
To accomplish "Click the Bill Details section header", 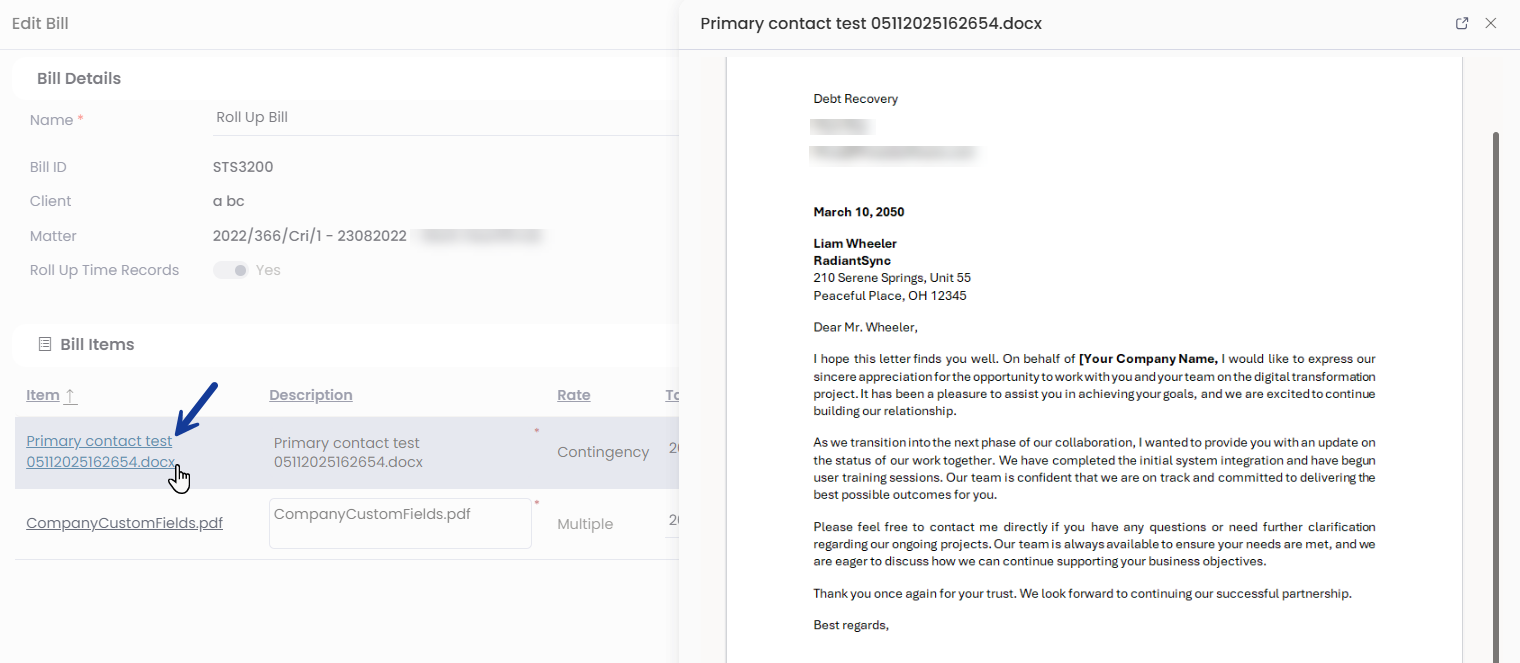I will [79, 78].
